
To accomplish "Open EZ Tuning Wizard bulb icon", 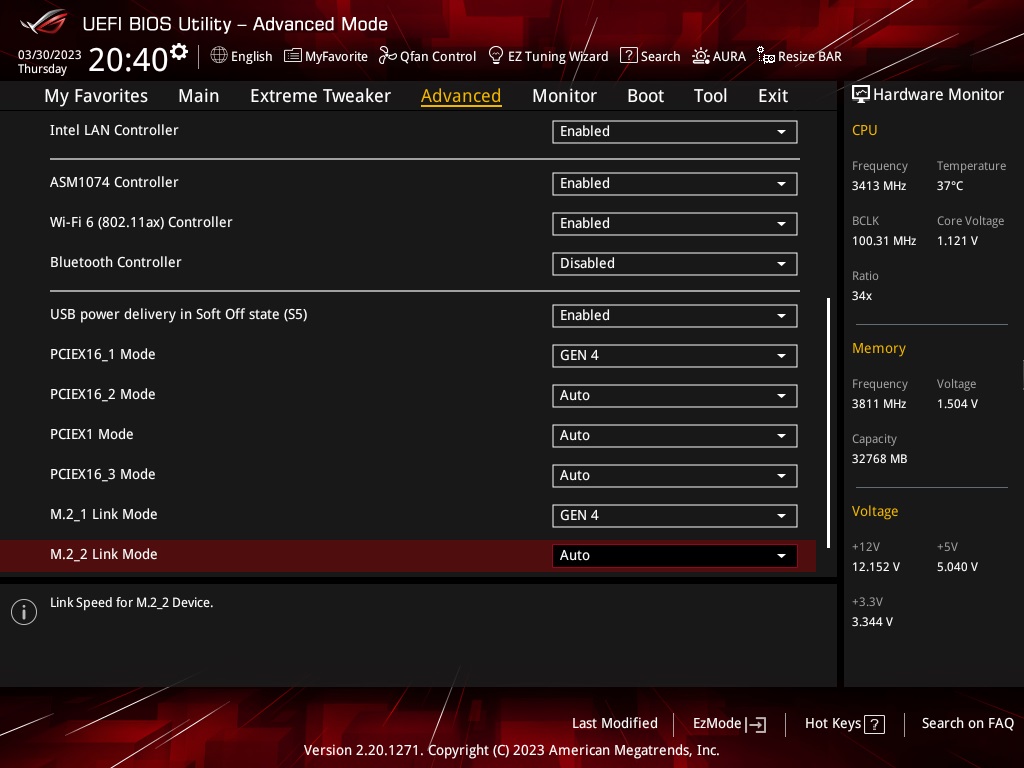I will tap(496, 56).
